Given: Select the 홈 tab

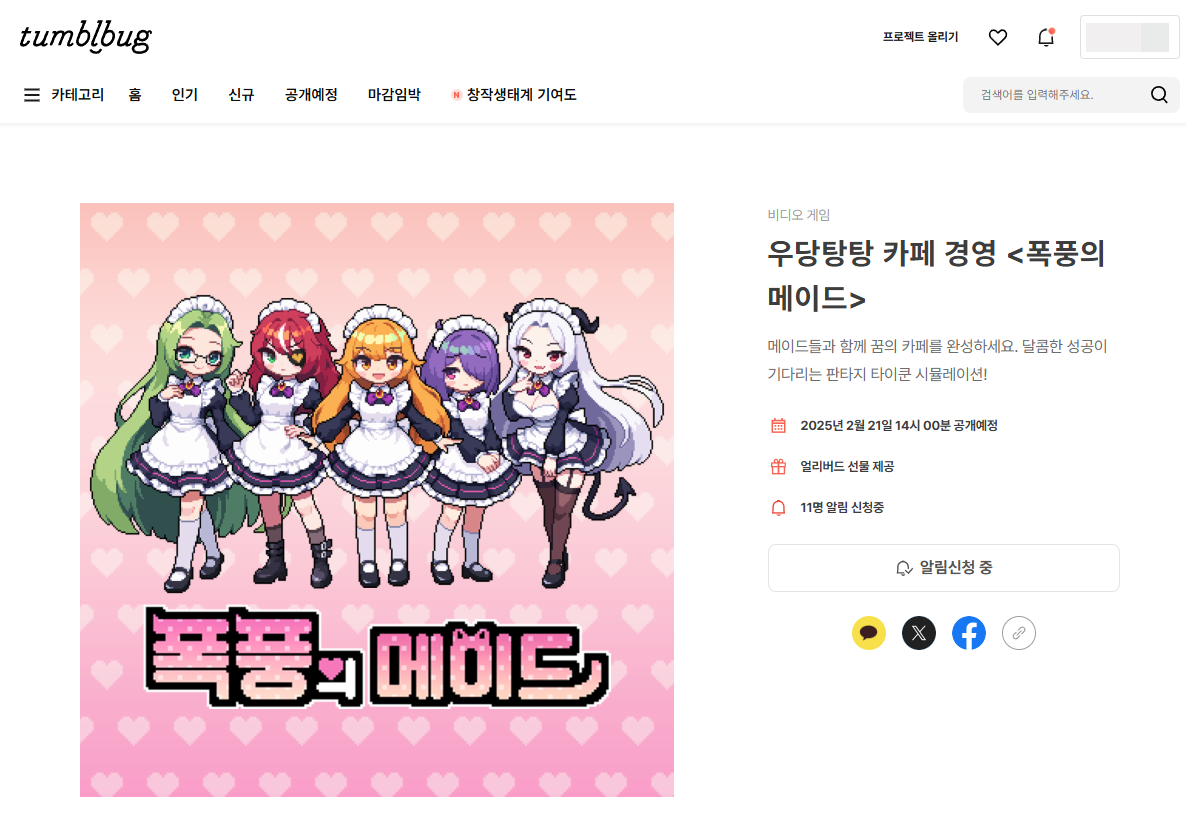Looking at the screenshot, I should [135, 95].
